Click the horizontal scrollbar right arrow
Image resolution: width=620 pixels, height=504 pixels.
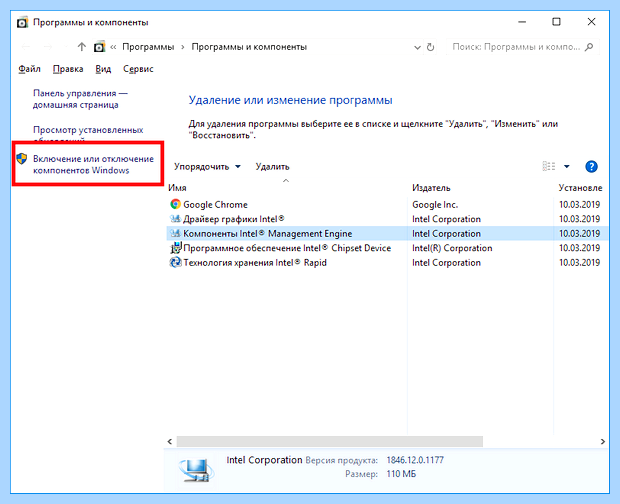click(x=603, y=441)
